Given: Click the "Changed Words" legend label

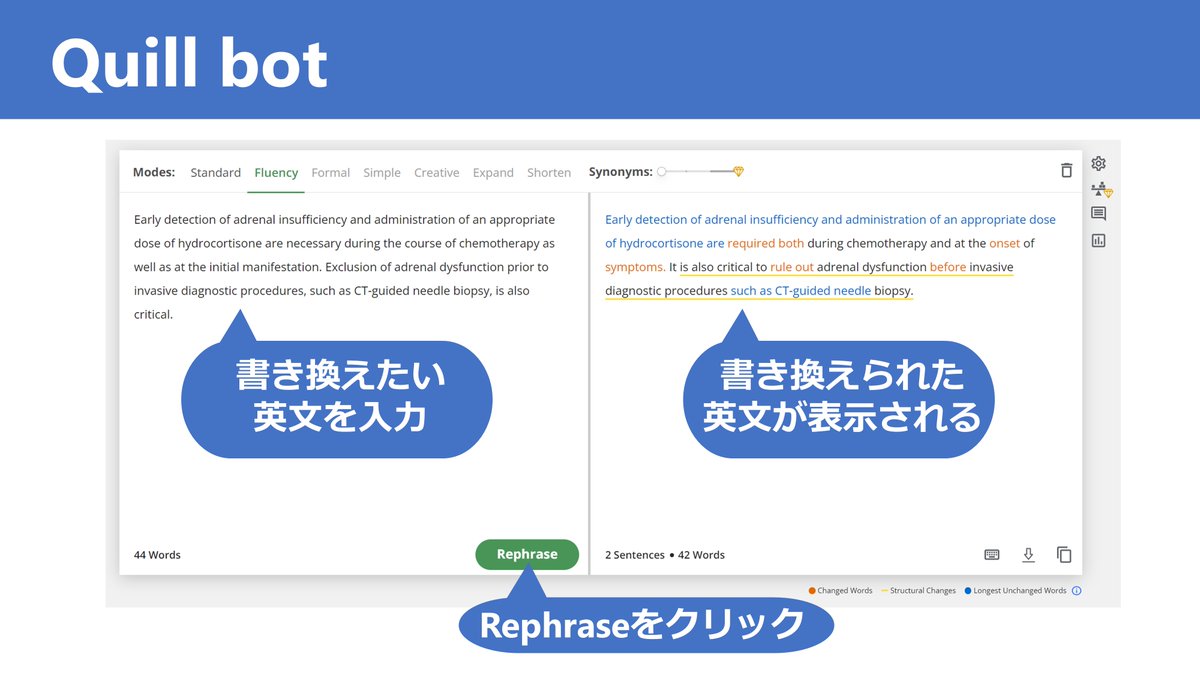Looking at the screenshot, I should (845, 591).
